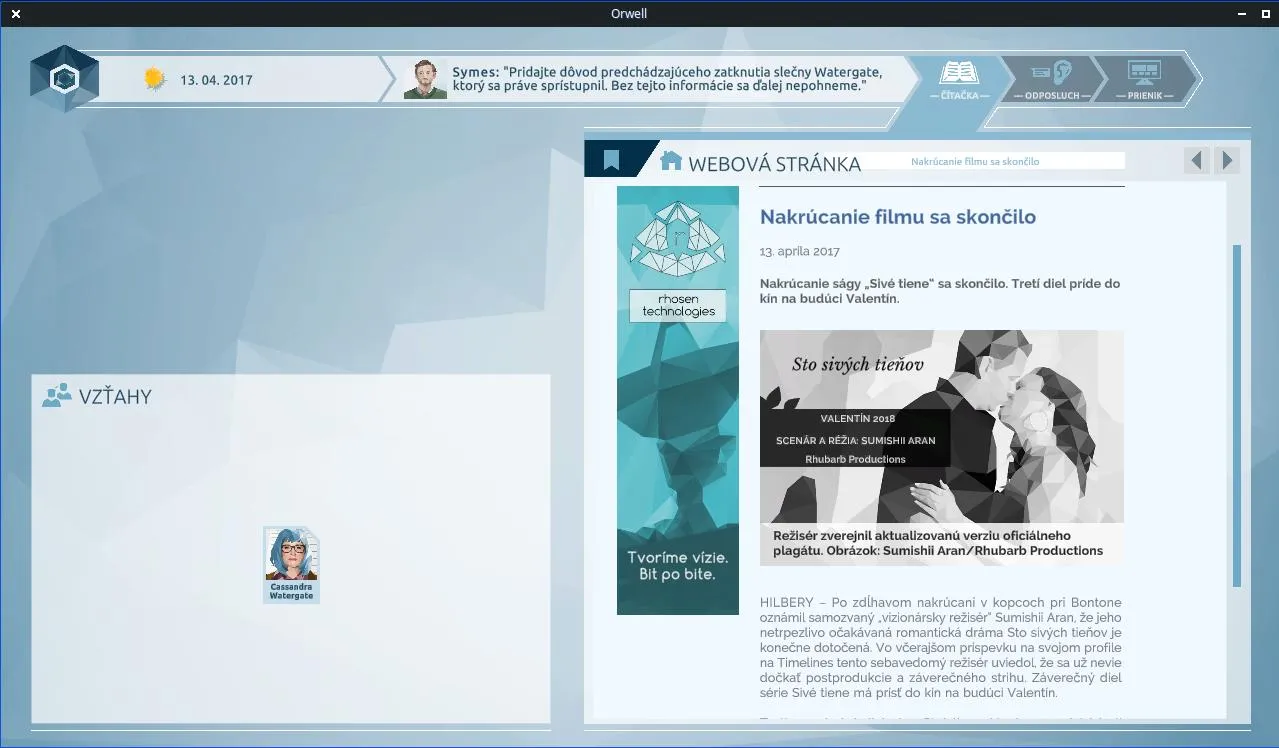Click the "rhosen technologies" label in the ad
Screen dimensions: 1279x748
click(x=678, y=306)
